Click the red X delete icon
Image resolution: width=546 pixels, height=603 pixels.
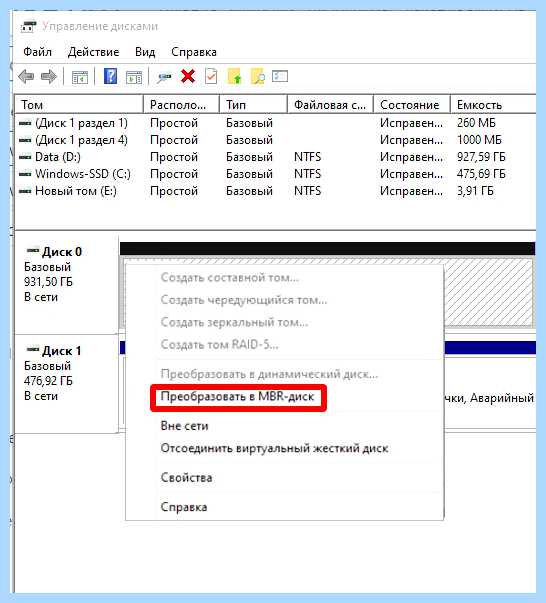point(188,76)
